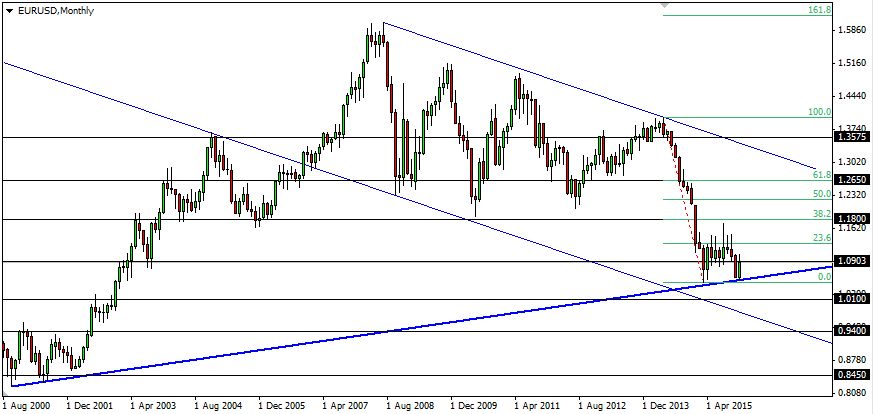
Task: Select the 50.0 Fibonacci retracement label
Action: coord(822,194)
